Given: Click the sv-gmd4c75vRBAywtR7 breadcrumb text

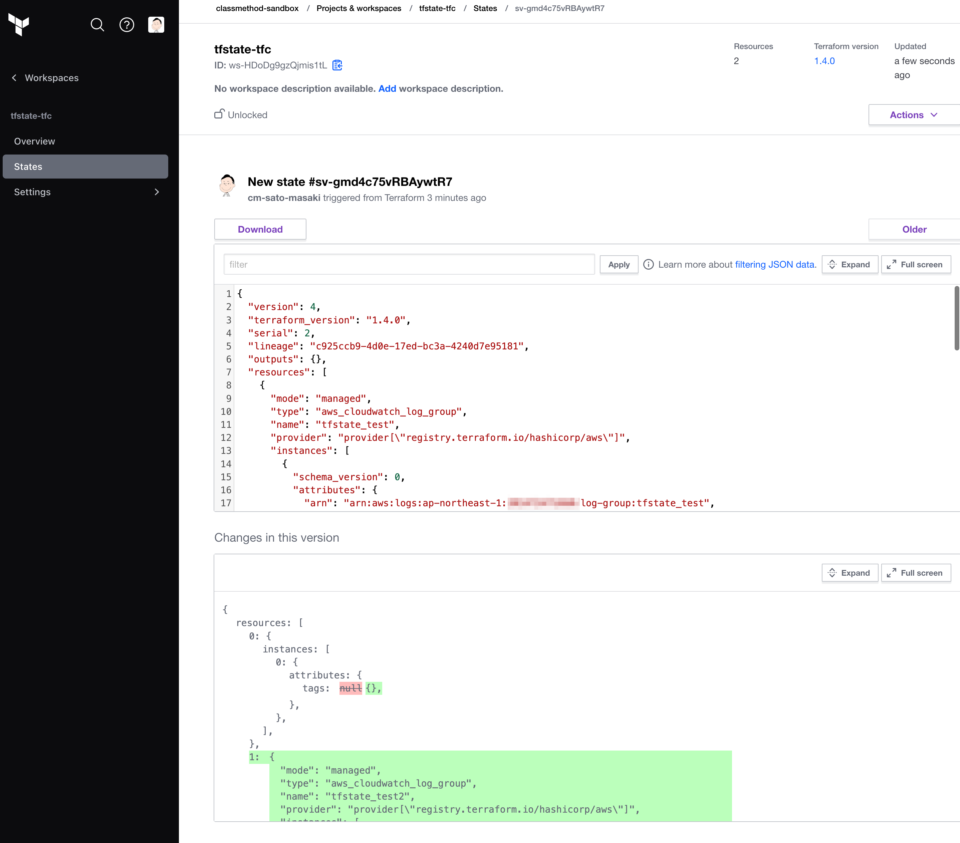Looking at the screenshot, I should tap(559, 8).
